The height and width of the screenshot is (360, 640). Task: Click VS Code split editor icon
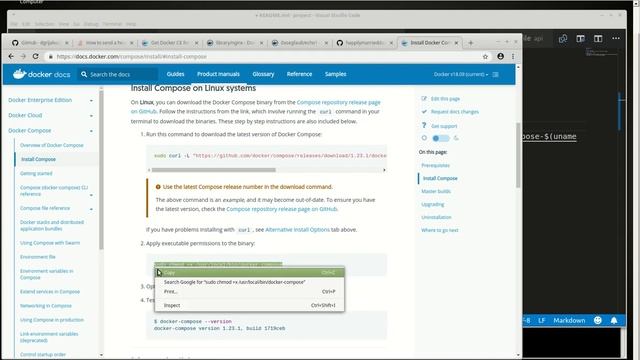point(598,38)
